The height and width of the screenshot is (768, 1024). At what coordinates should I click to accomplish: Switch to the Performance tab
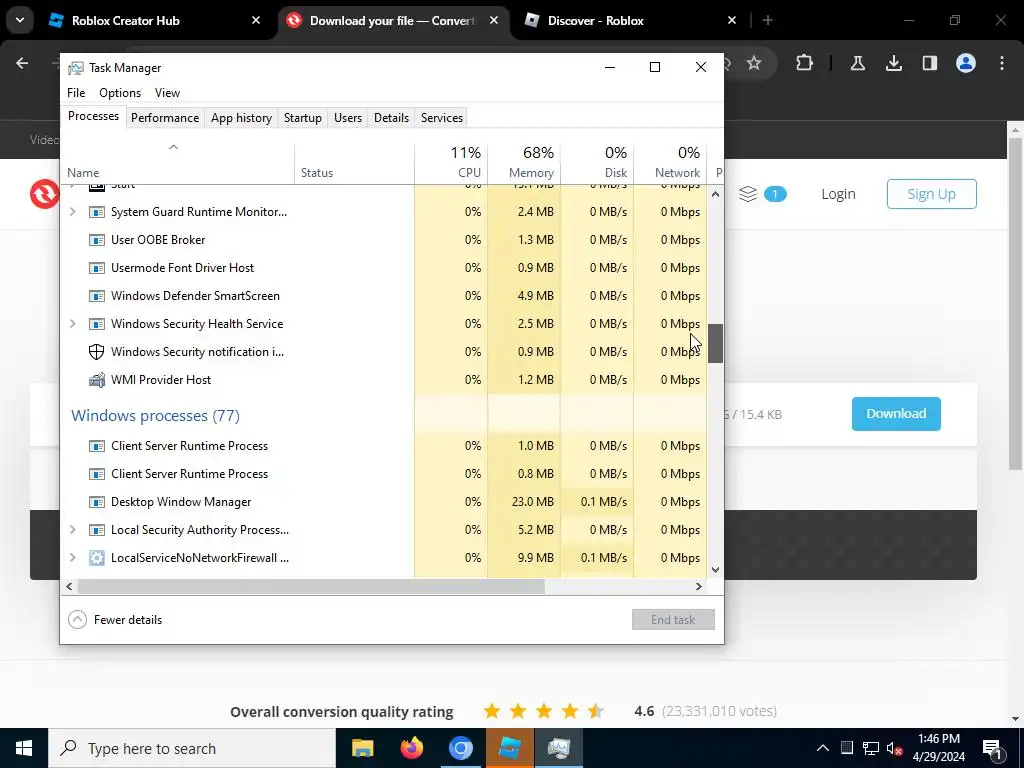point(165,118)
